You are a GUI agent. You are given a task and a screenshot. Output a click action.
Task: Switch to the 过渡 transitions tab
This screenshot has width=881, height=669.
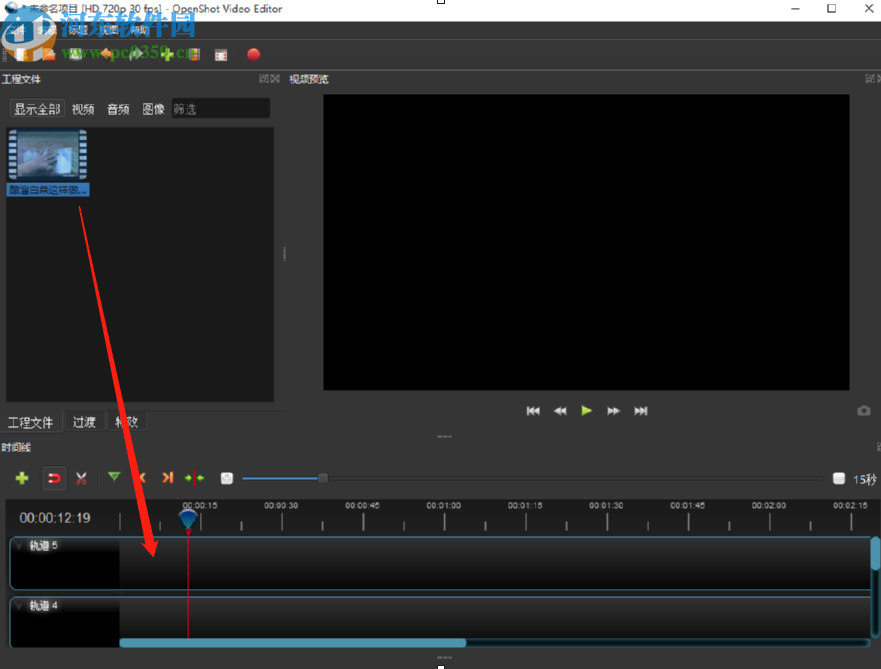pos(84,422)
